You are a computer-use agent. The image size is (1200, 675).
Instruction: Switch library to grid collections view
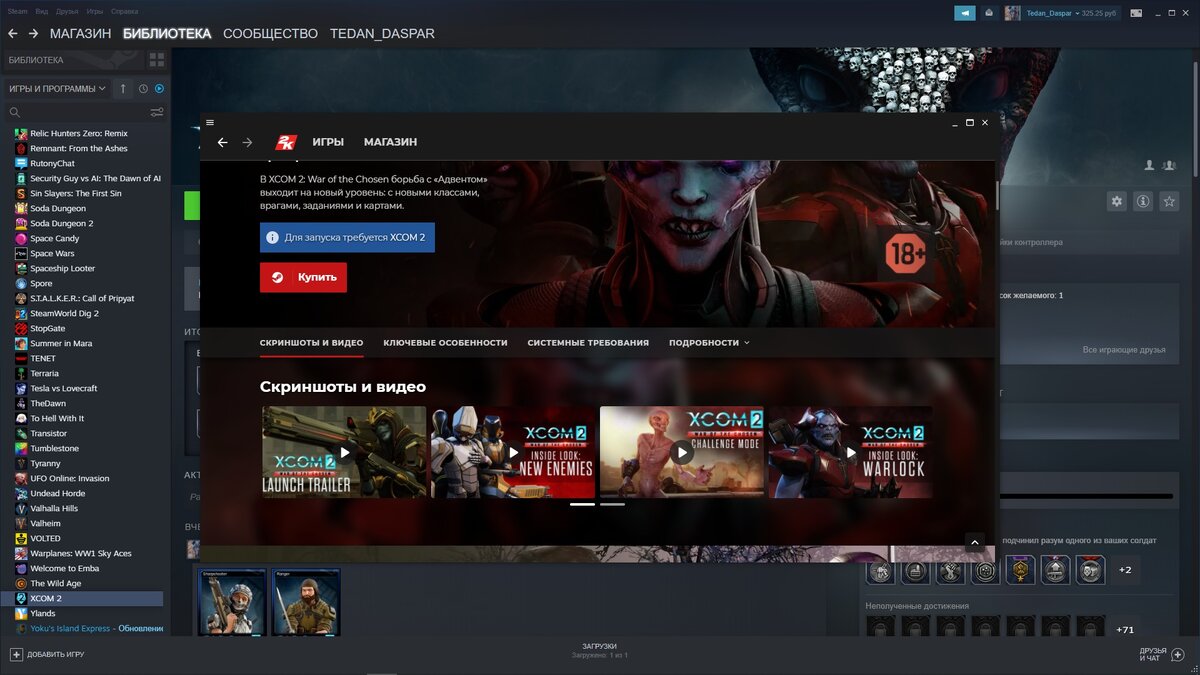(156, 60)
